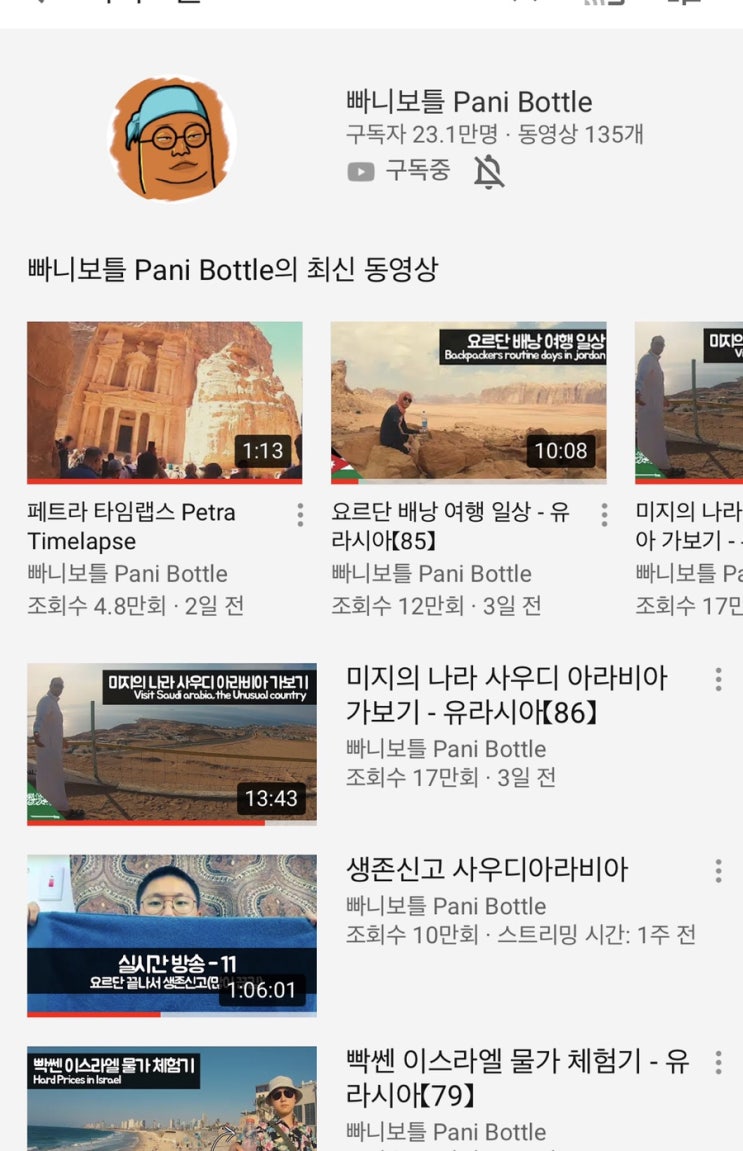Screen dimensions: 743x1151
Task: Open the 페트라 타임랩스 Petra Timelapse title
Action: tap(131, 526)
